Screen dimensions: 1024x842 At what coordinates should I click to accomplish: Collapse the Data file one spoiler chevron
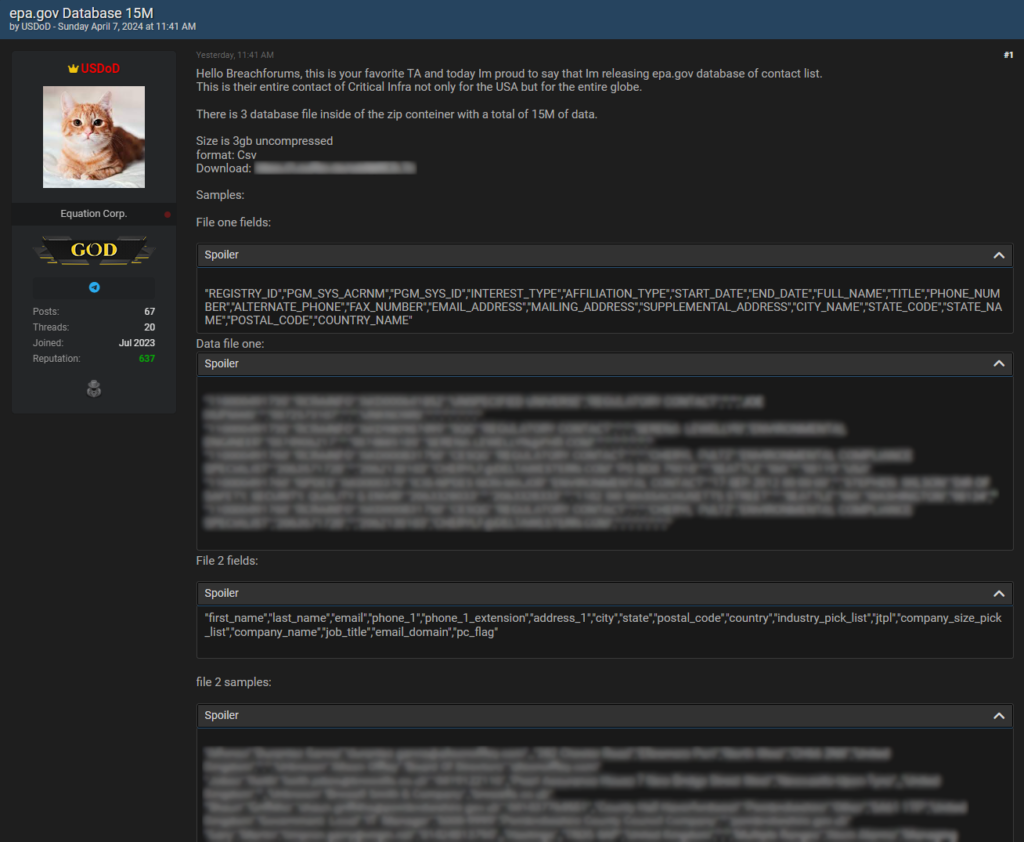pyautogui.click(x=999, y=364)
